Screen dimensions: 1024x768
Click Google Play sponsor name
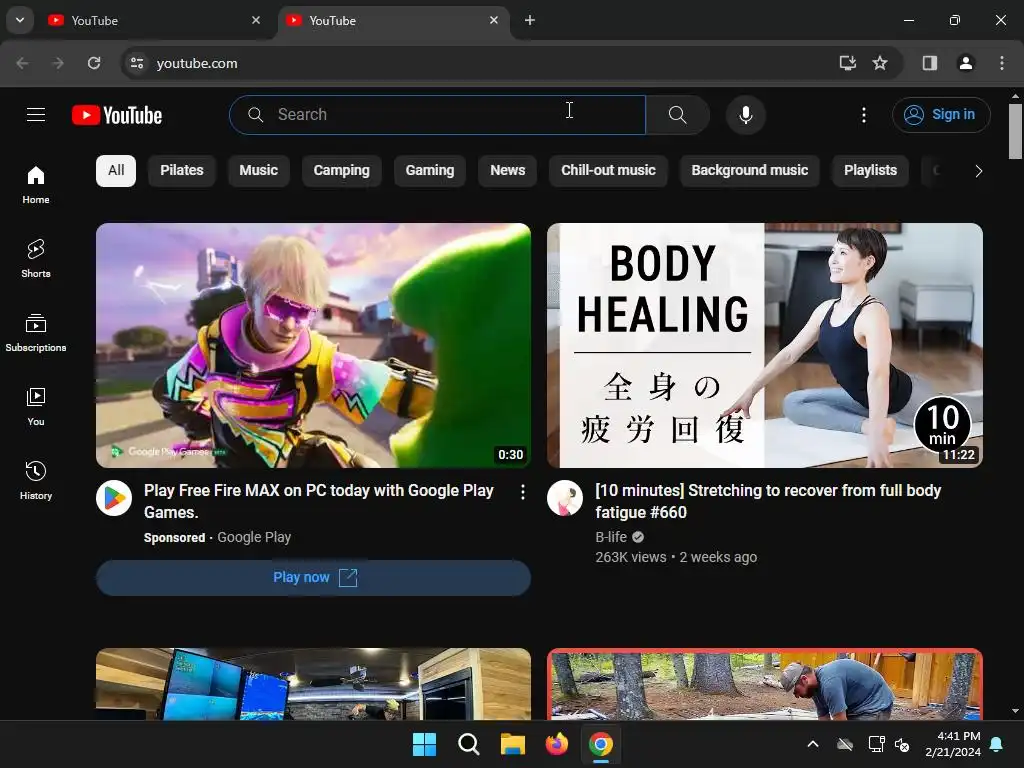254,537
